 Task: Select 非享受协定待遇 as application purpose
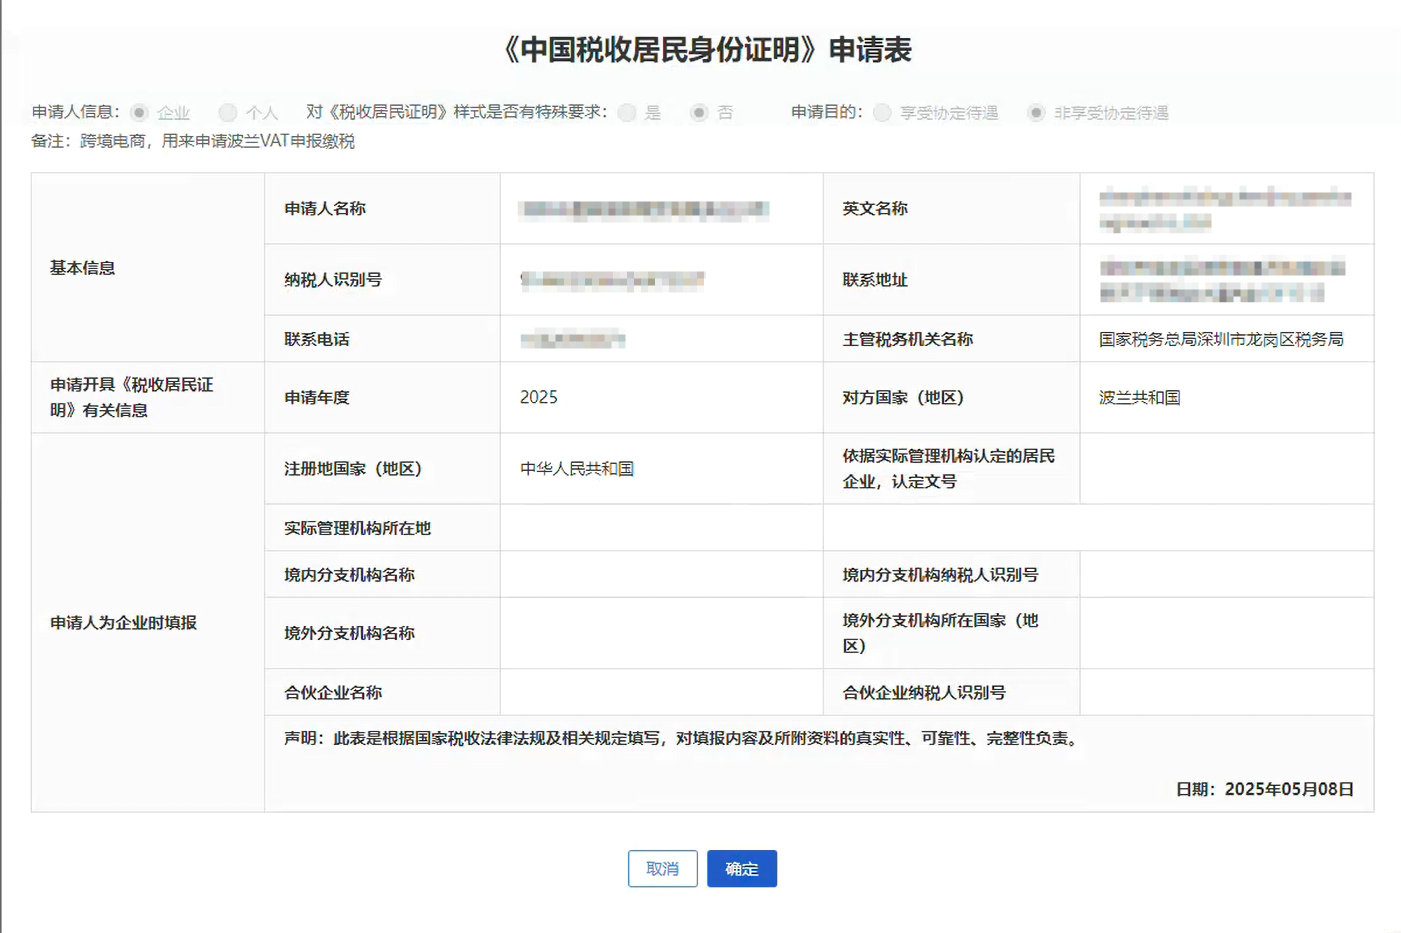tap(1036, 112)
